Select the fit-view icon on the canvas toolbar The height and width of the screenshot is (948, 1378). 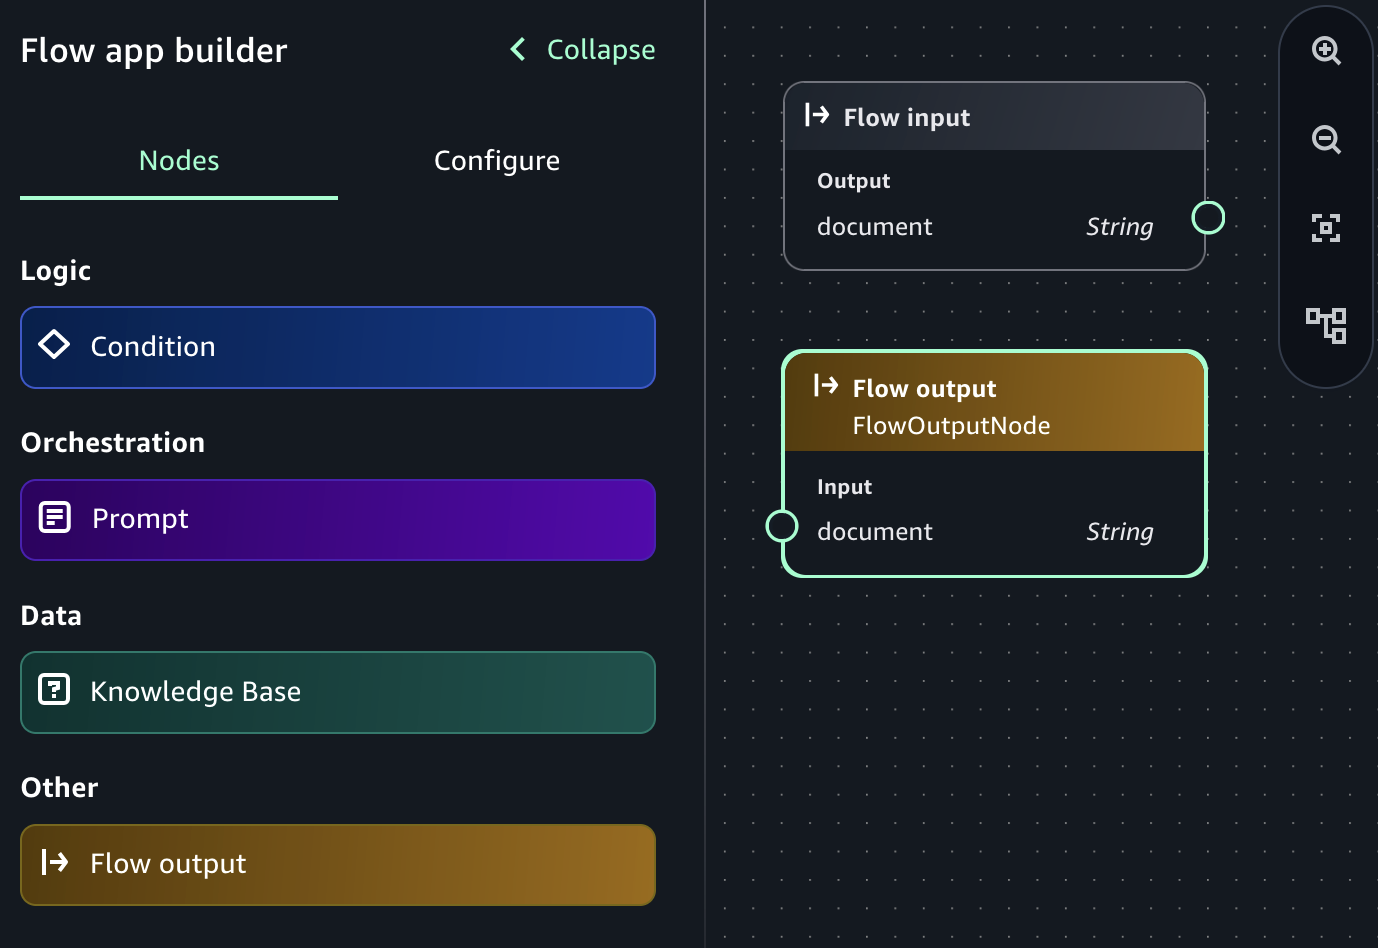click(x=1326, y=228)
